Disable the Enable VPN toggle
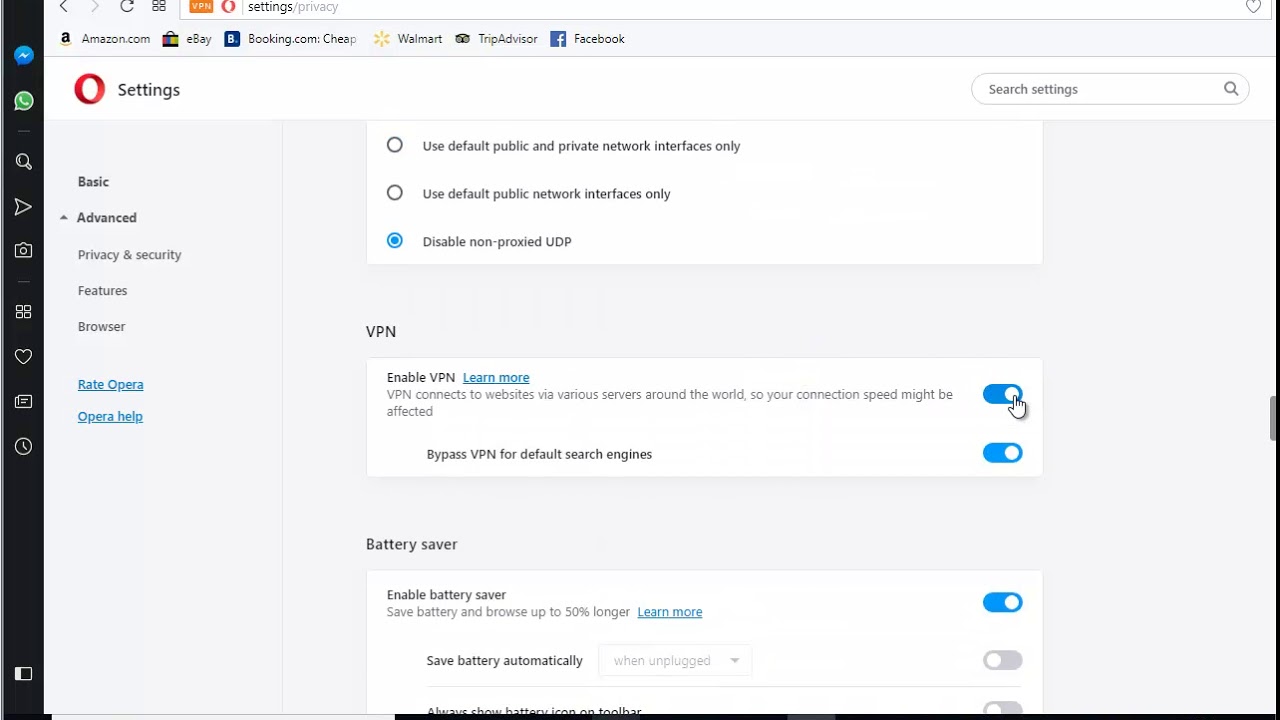Screen dimensions: 1280x720 pos(1002,394)
